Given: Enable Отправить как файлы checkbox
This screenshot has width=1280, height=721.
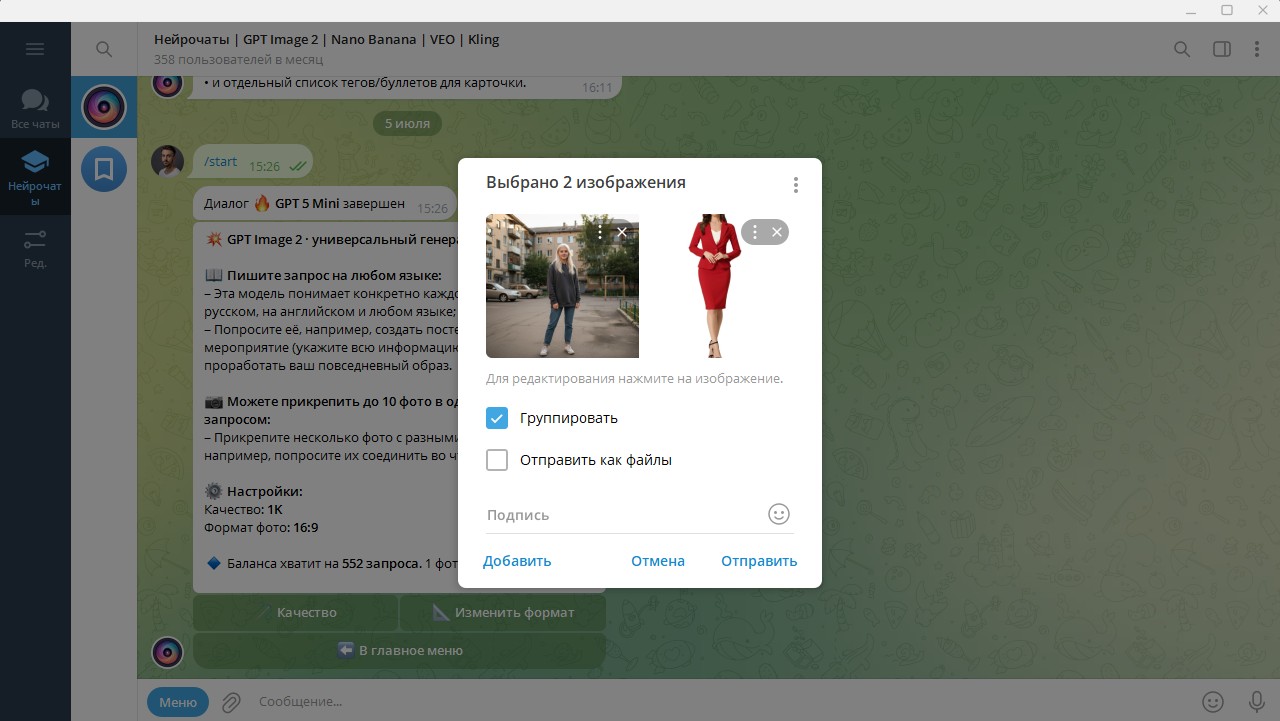Looking at the screenshot, I should [x=497, y=460].
